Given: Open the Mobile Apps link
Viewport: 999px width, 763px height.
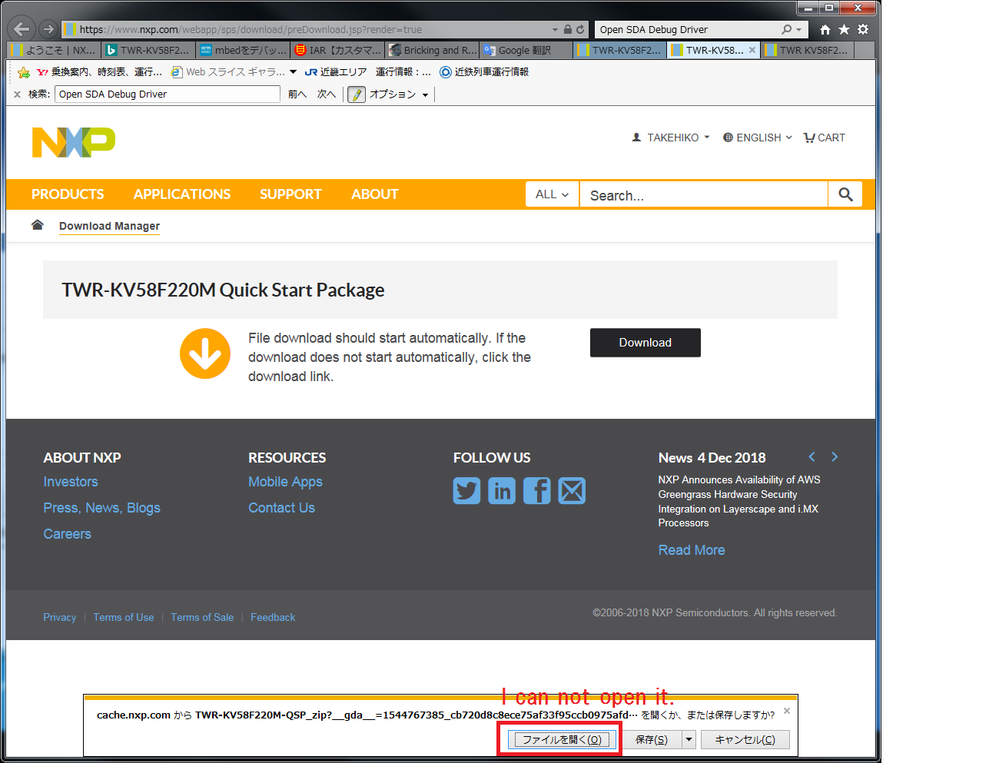Looking at the screenshot, I should [285, 482].
